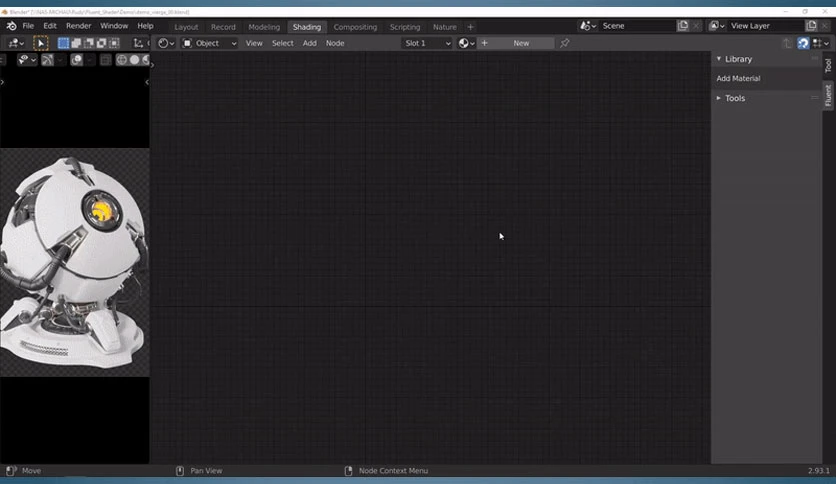This screenshot has width=836, height=484.
Task: Open the node editor Select menu
Action: point(283,43)
